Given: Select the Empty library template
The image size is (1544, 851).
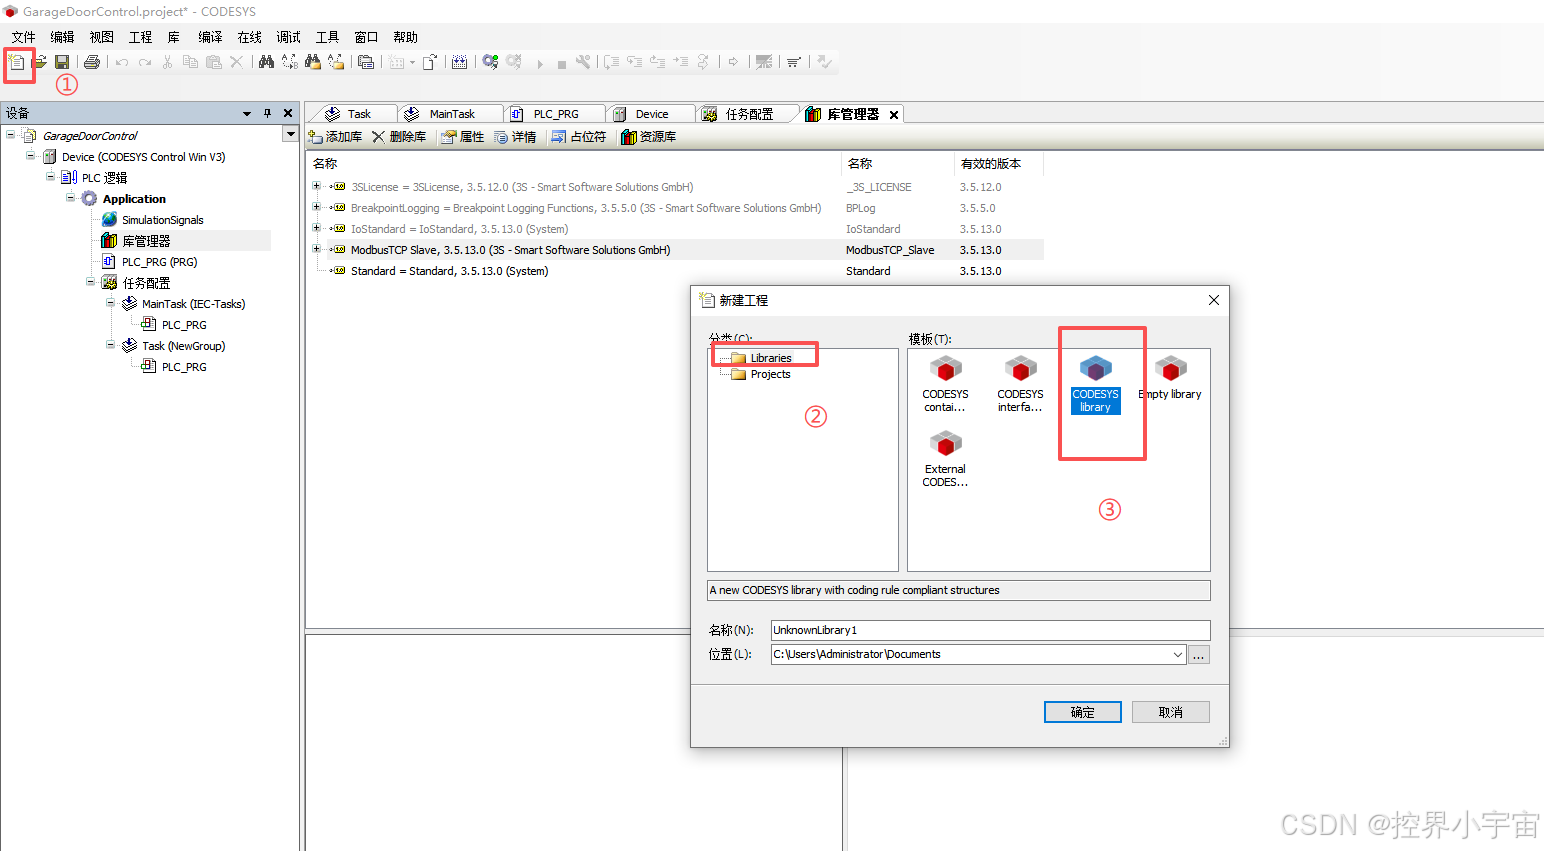Looking at the screenshot, I should pos(1170,379).
